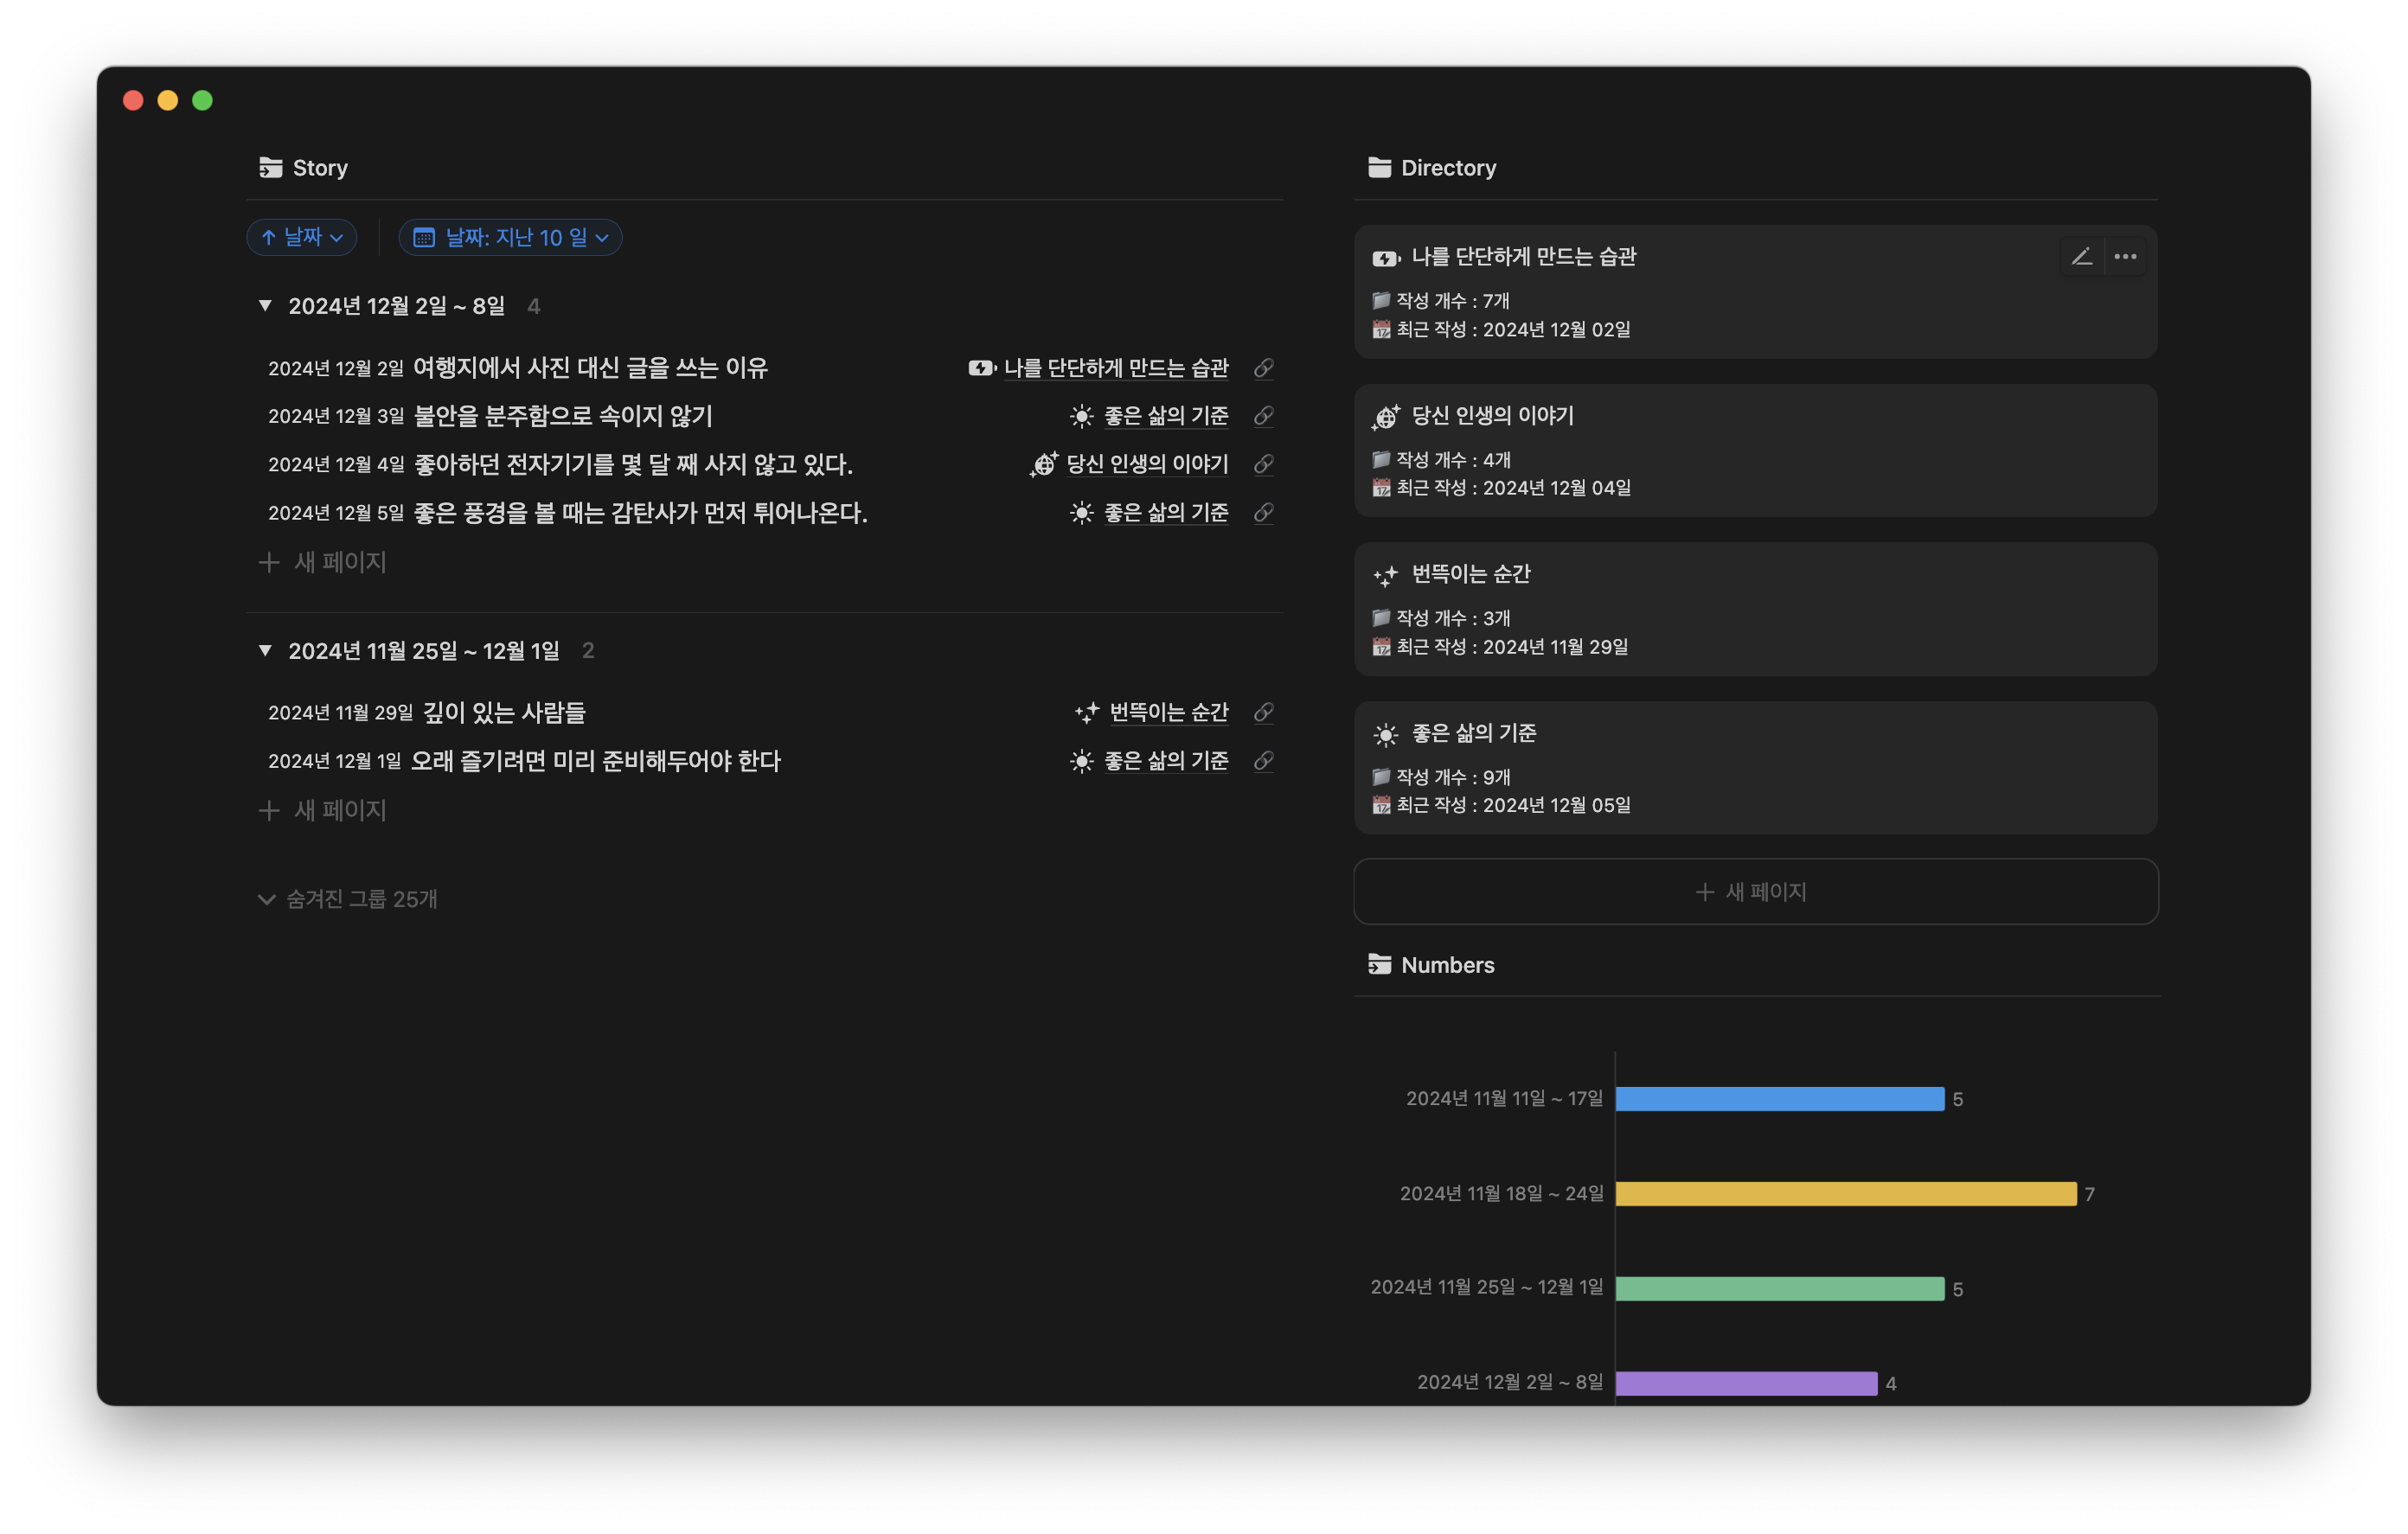Click the yellow 11월 18일 ~ 24일 bar
Viewport: 2408px width, 1534px height.
coord(1845,1193)
